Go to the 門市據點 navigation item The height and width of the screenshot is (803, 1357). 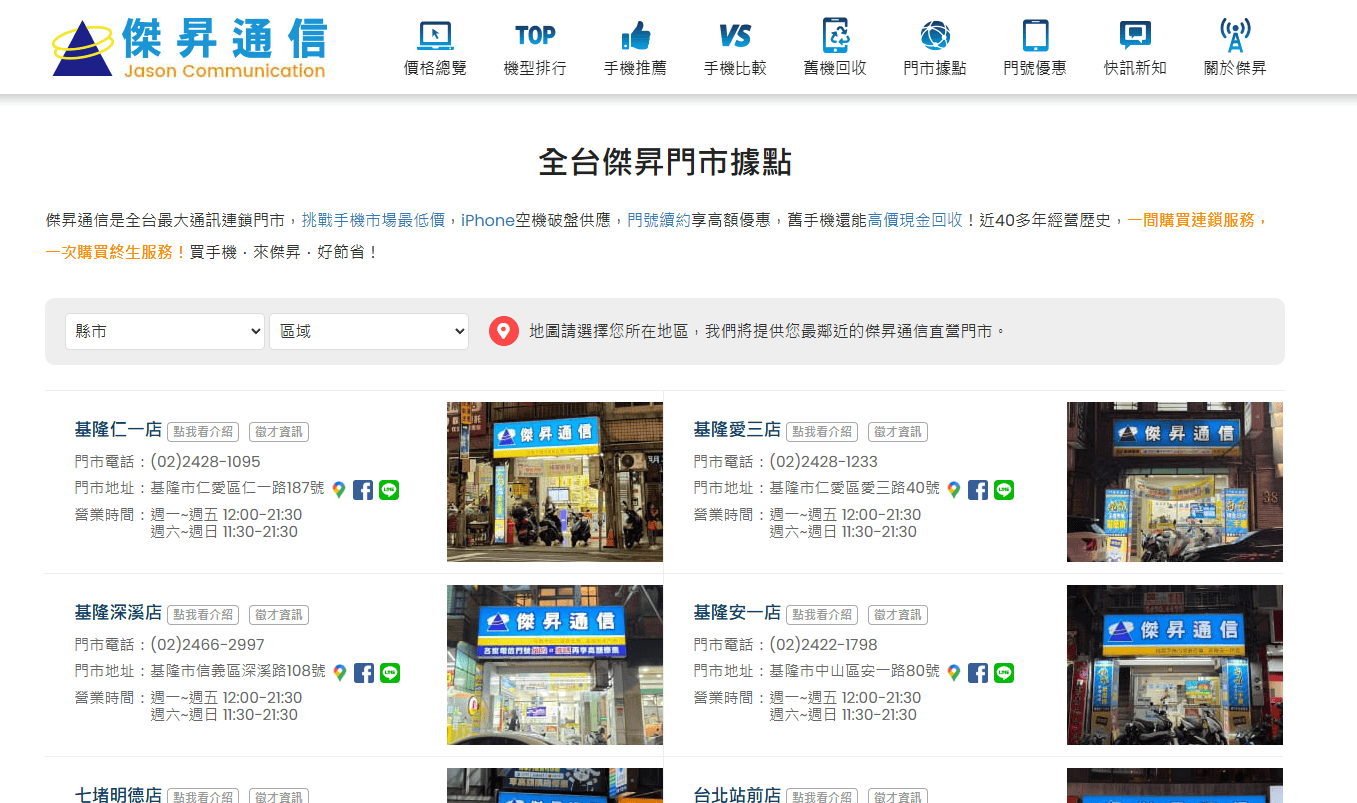[934, 34]
